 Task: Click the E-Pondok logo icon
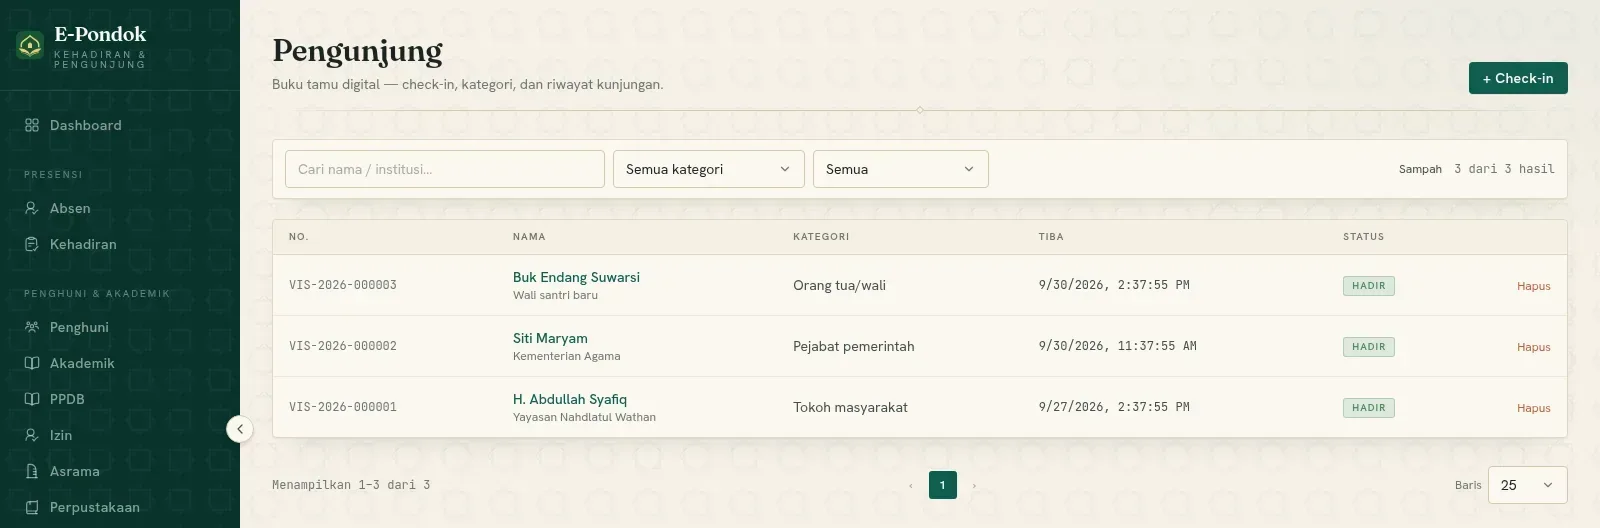(30, 45)
